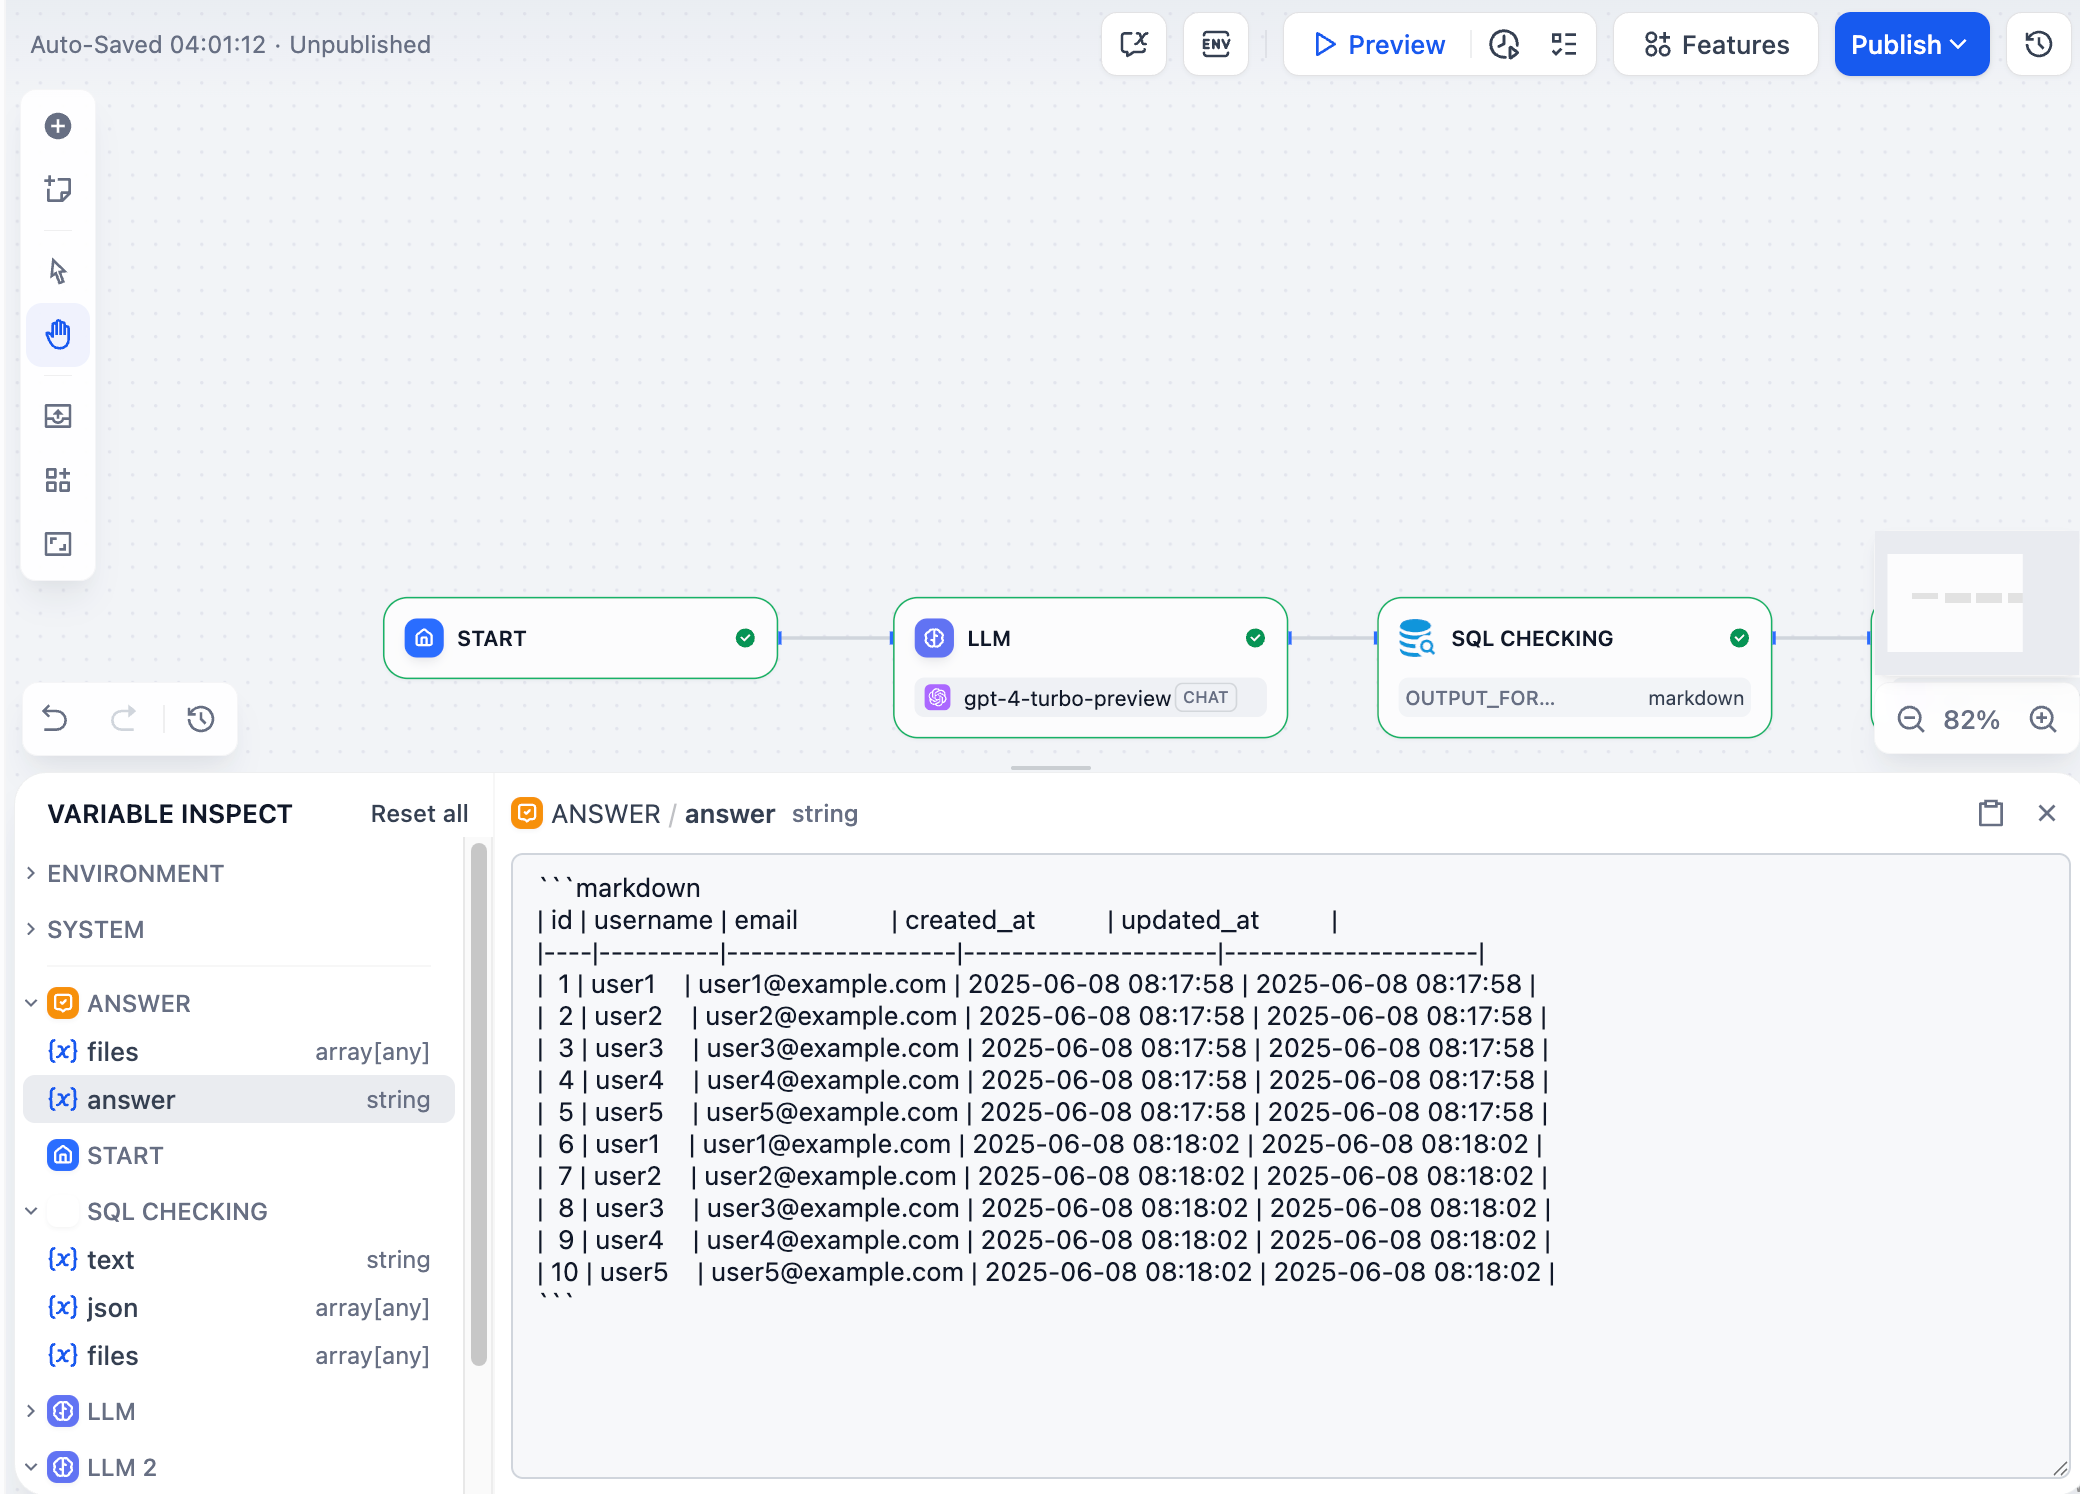
Task: Expand the ENVIRONMENT section
Action: 134,873
